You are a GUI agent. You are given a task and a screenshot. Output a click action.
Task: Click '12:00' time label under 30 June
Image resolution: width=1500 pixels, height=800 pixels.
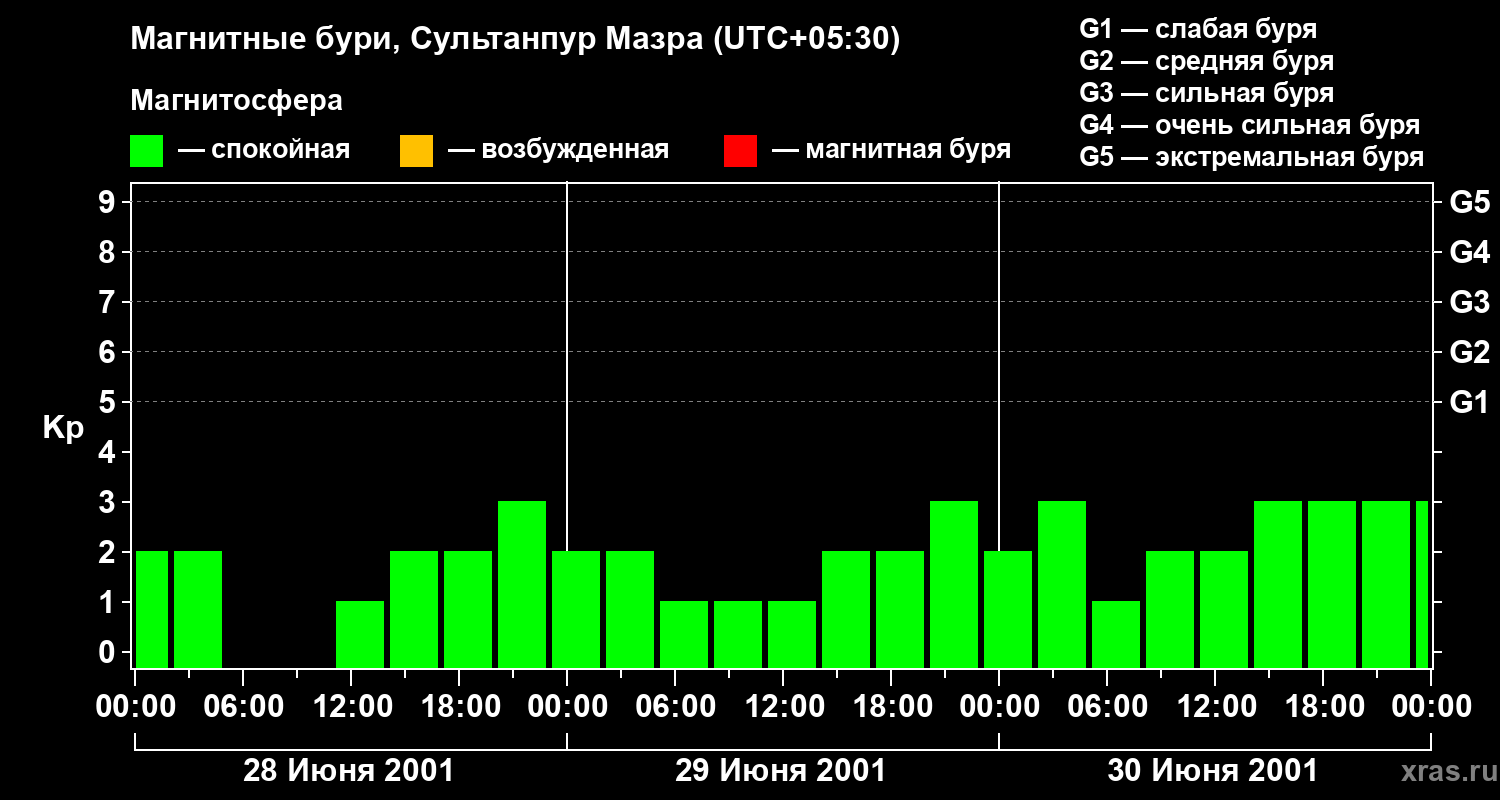pyautogui.click(x=1215, y=707)
